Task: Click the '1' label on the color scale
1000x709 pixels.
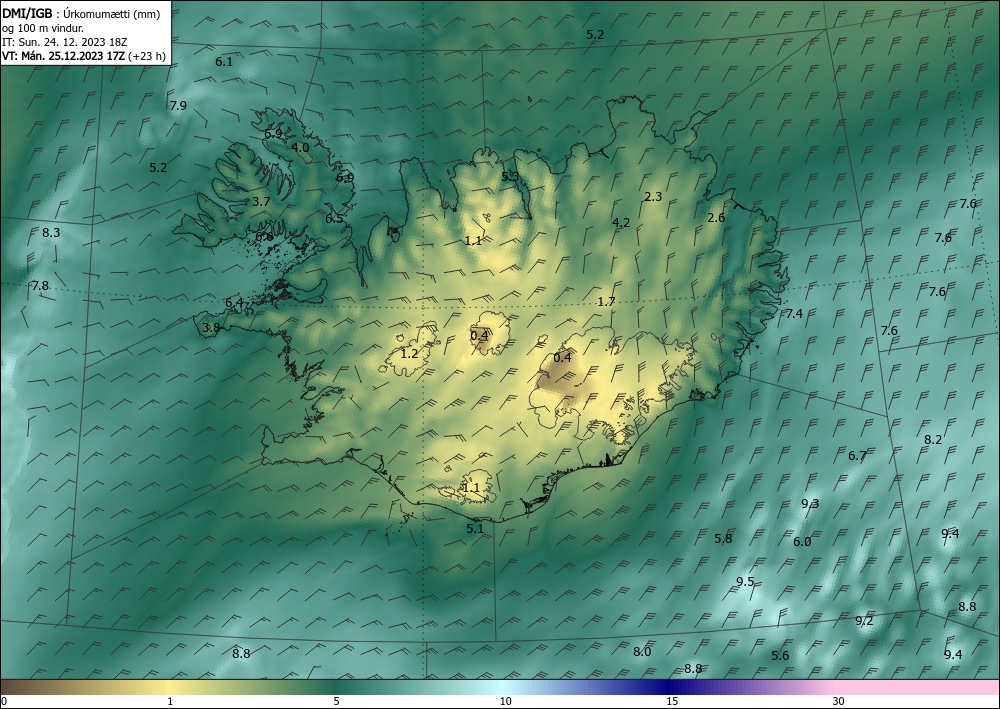Action: [x=170, y=702]
